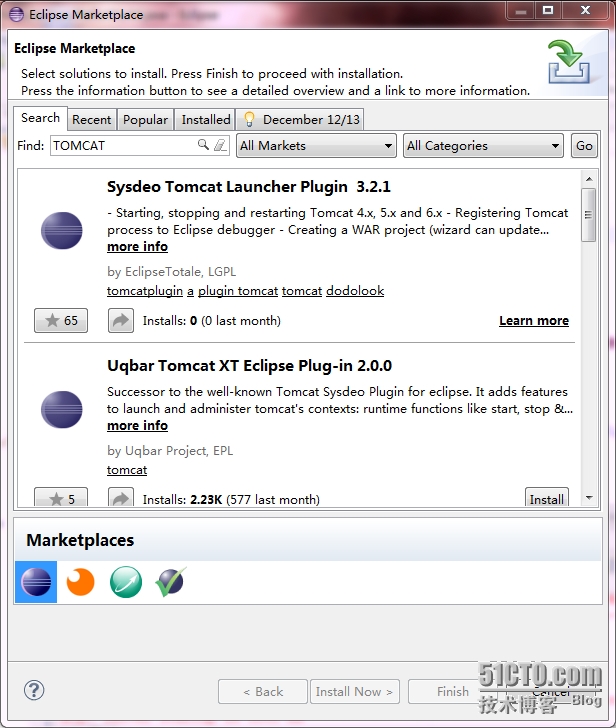Switch to the Installed tab
The image size is (616, 728).
point(206,120)
